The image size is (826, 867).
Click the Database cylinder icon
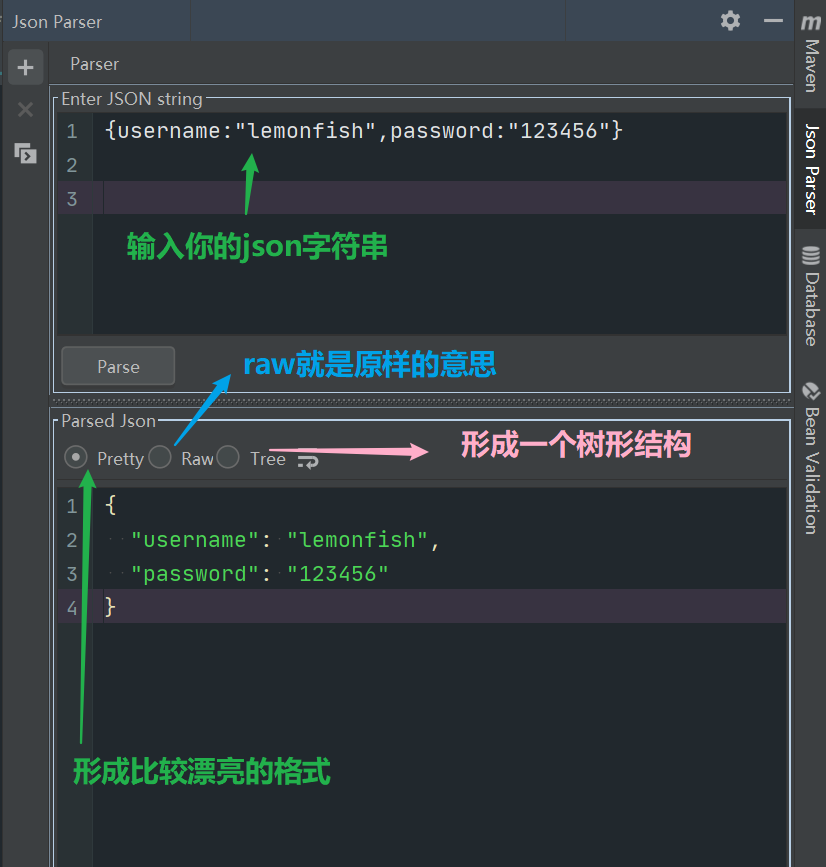point(811,255)
